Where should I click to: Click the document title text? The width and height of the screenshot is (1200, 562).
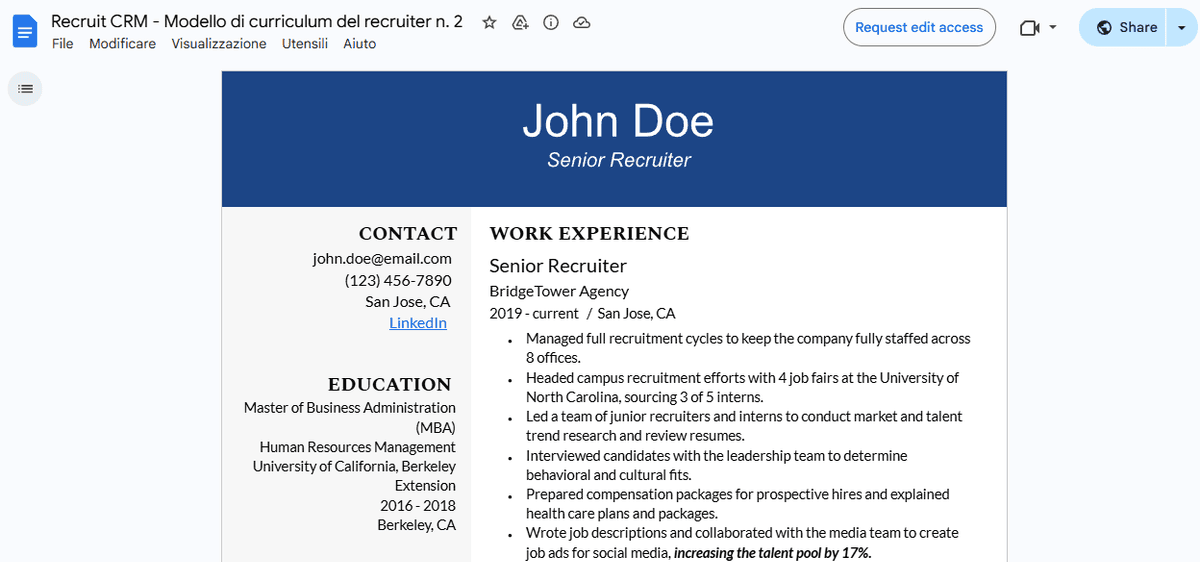pyautogui.click(x=256, y=21)
